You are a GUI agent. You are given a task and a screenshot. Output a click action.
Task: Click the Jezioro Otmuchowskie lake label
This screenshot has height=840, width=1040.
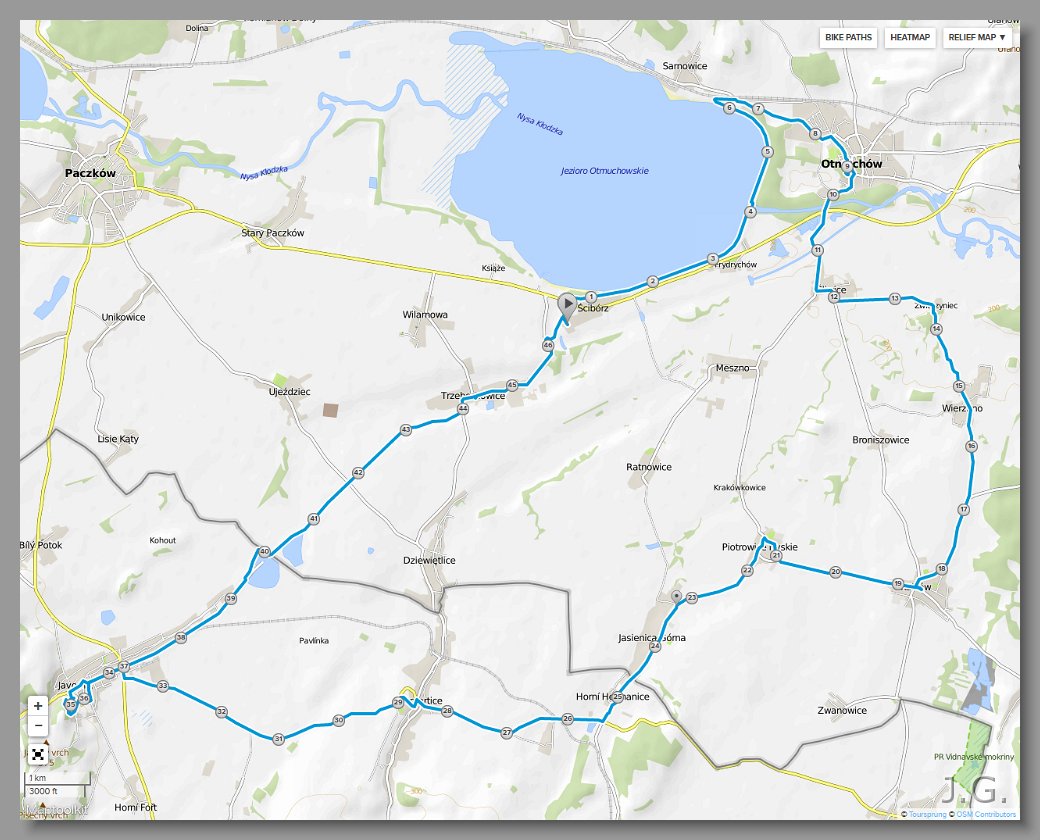point(605,171)
